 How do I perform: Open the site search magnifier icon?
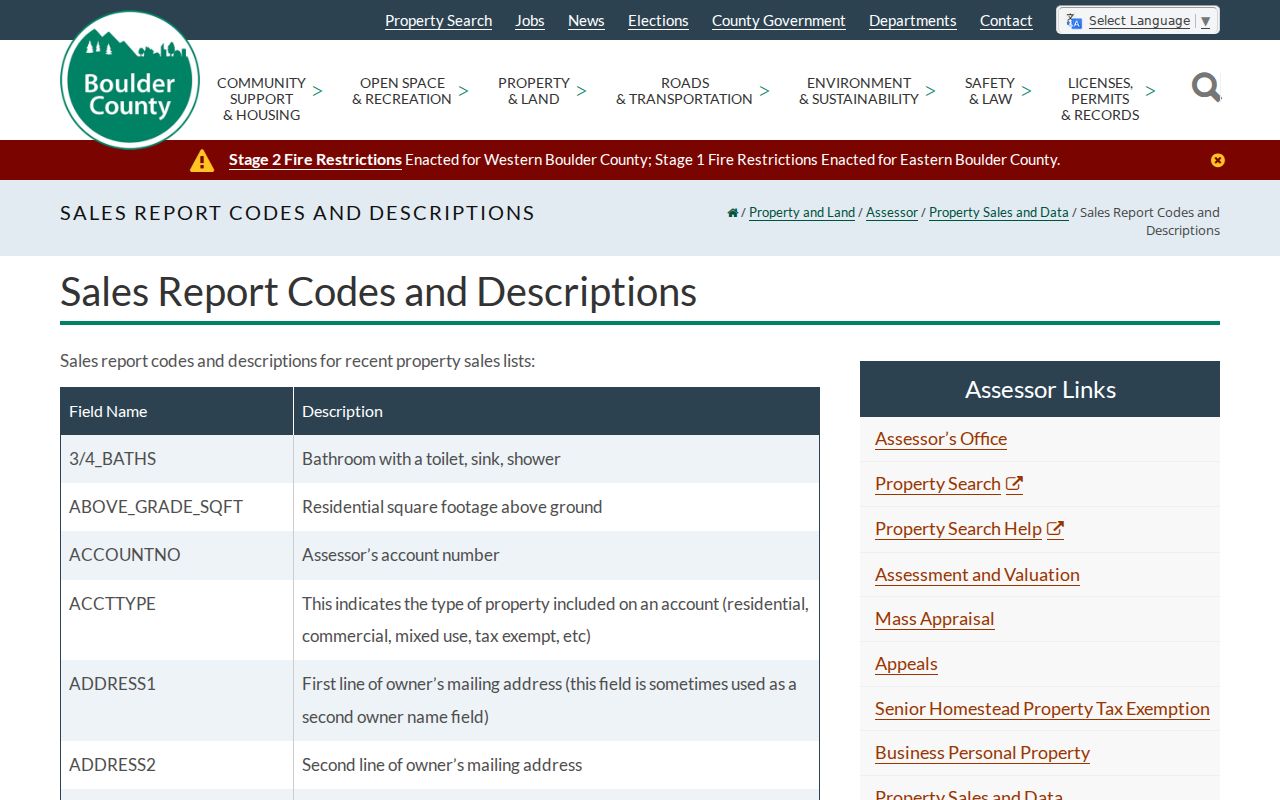1206,87
